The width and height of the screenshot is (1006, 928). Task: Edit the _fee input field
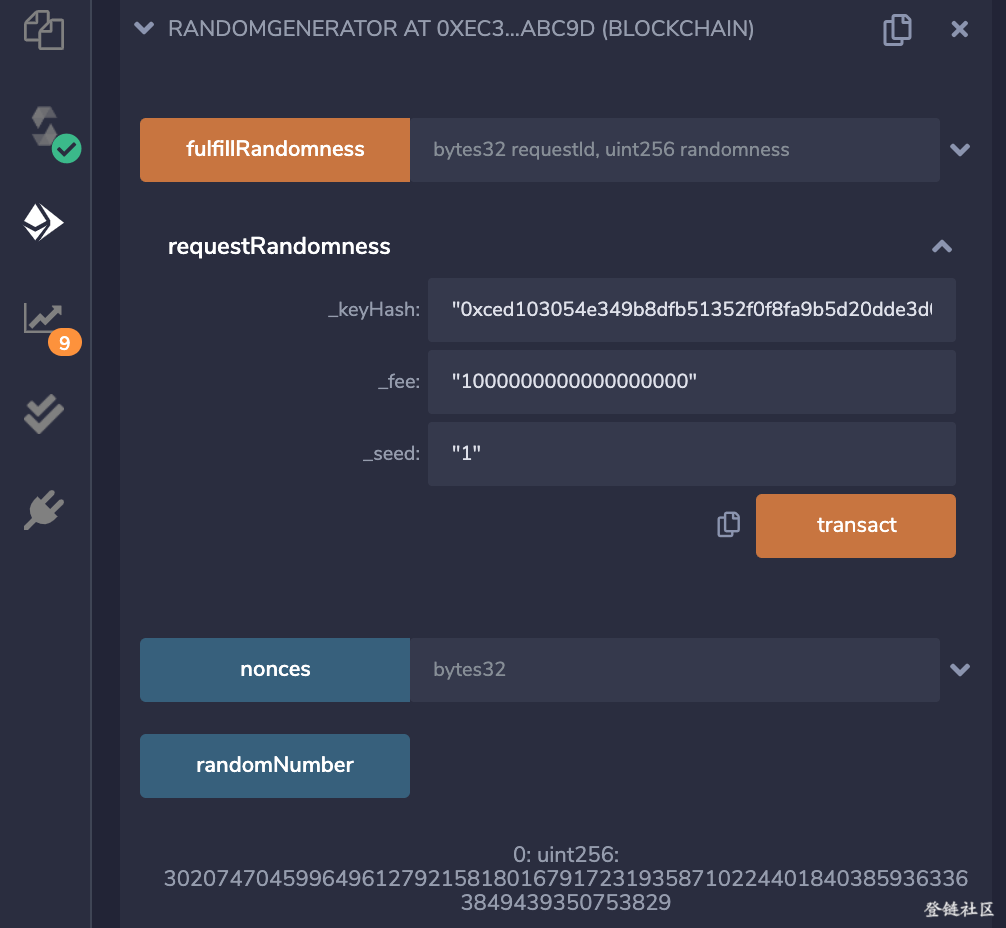tap(692, 382)
